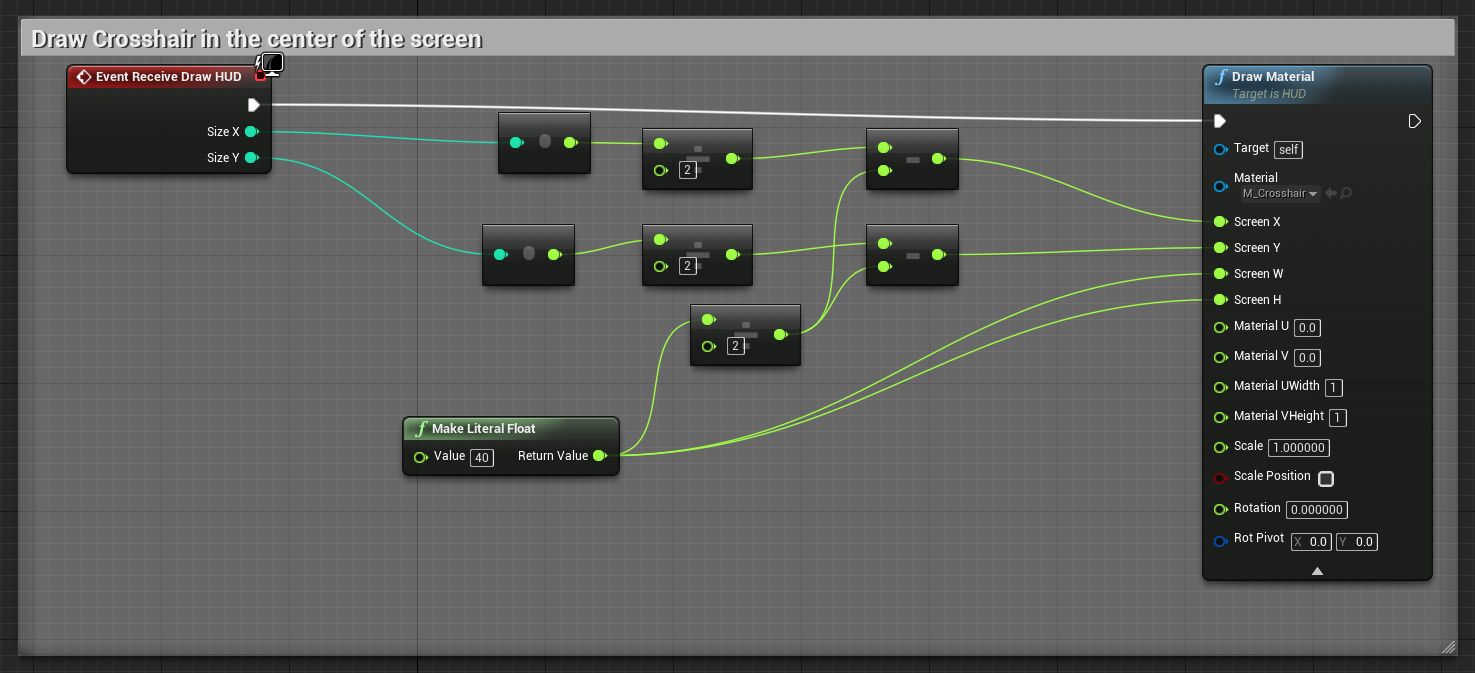This screenshot has width=1475, height=673.
Task: Click the Material U value field
Action: [x=1307, y=328]
